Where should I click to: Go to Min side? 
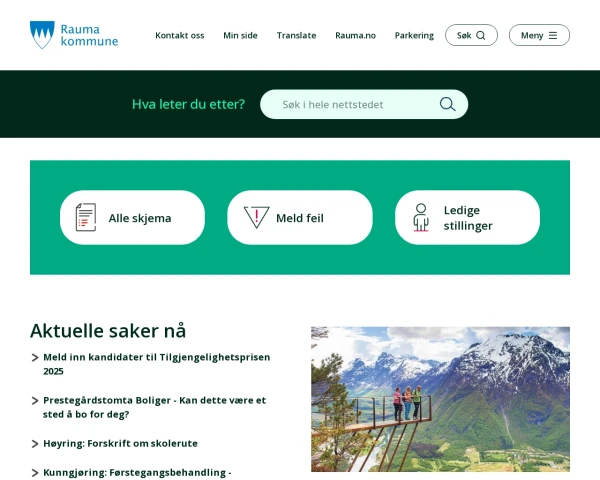(240, 35)
